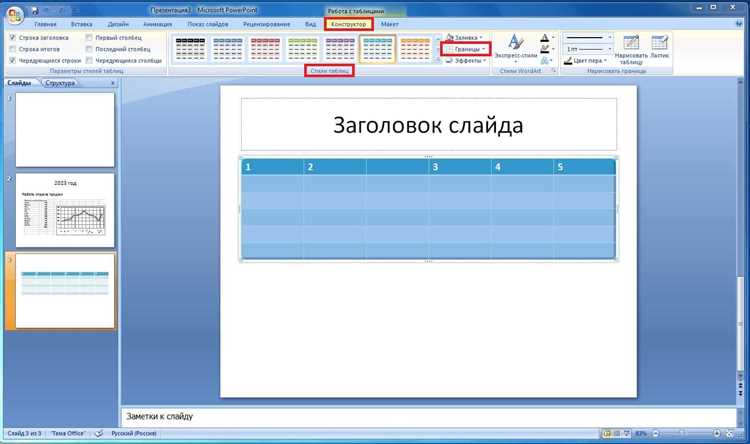The width and height of the screenshot is (750, 444).
Task: Click the zoom out minus button
Action: [x=656, y=433]
